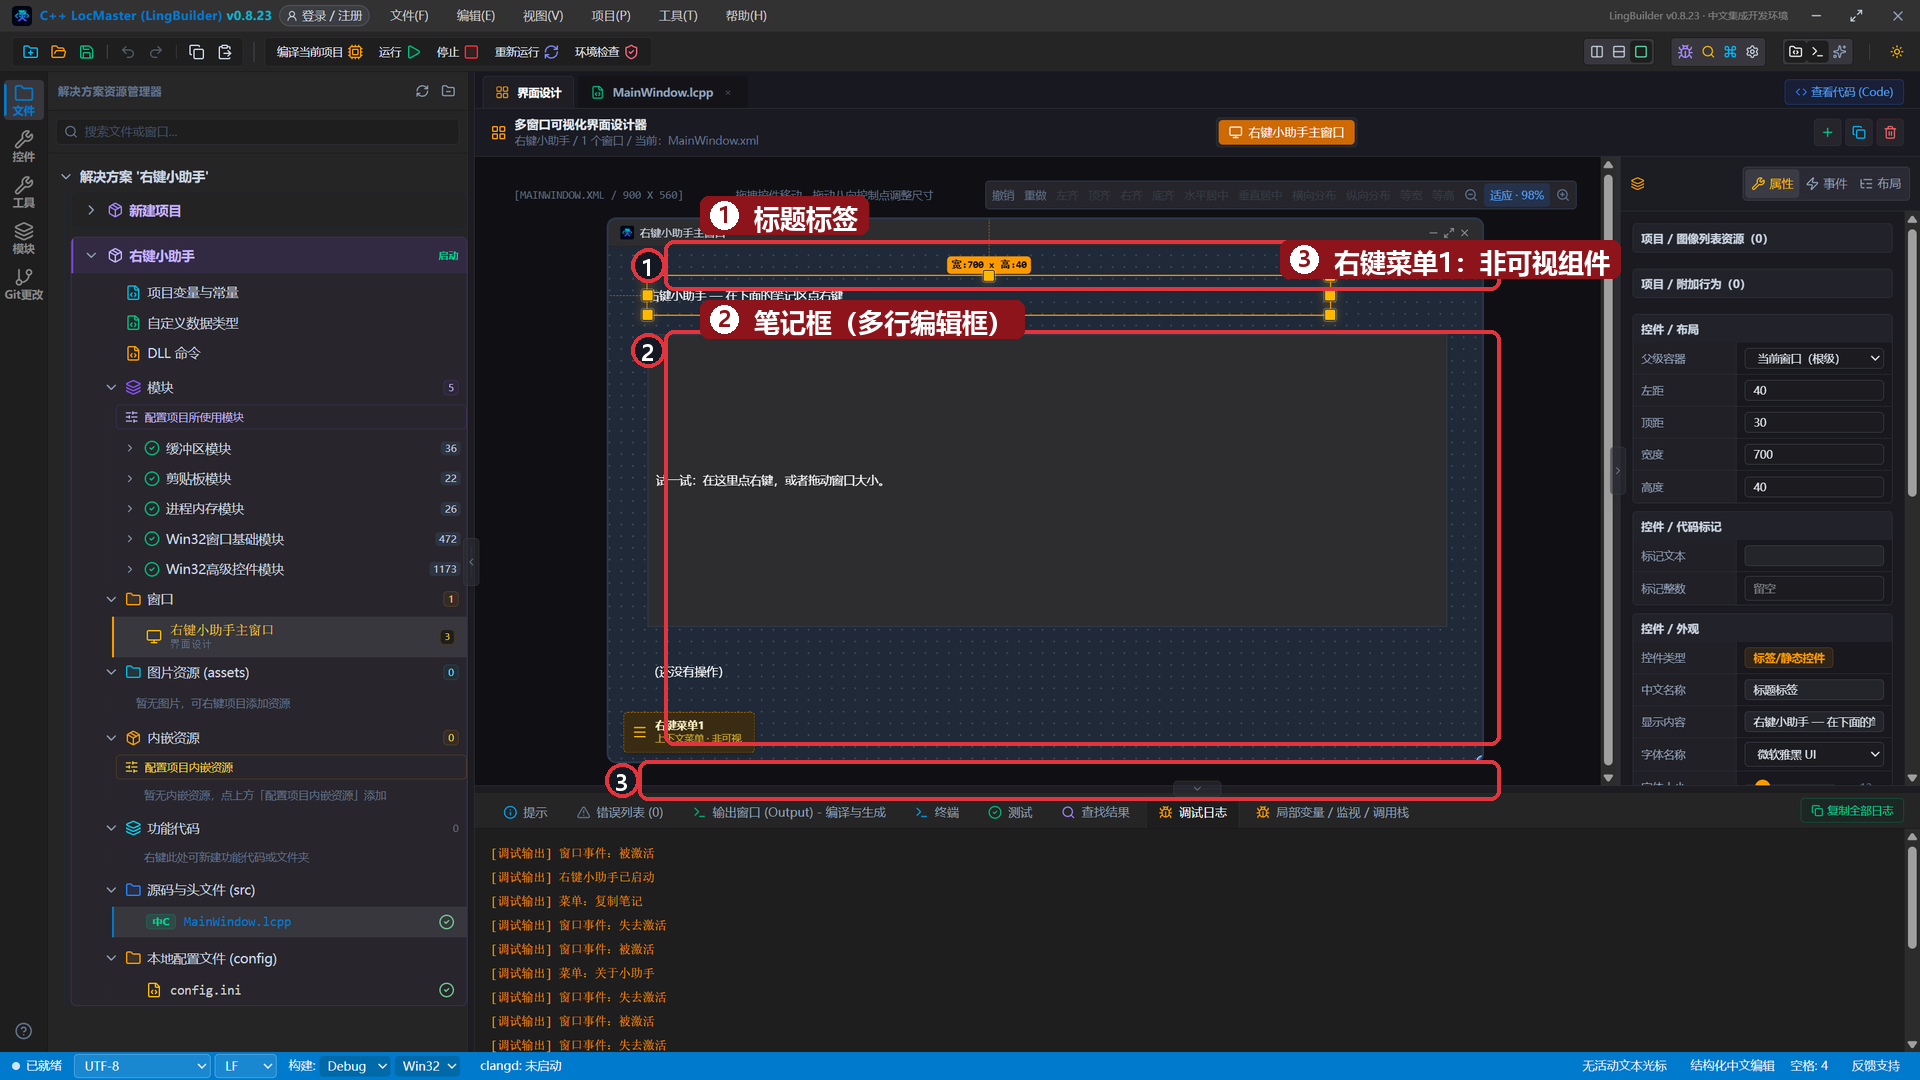Click the 搜索文件或窗口 search field
This screenshot has height=1080, width=1920.
[259, 132]
